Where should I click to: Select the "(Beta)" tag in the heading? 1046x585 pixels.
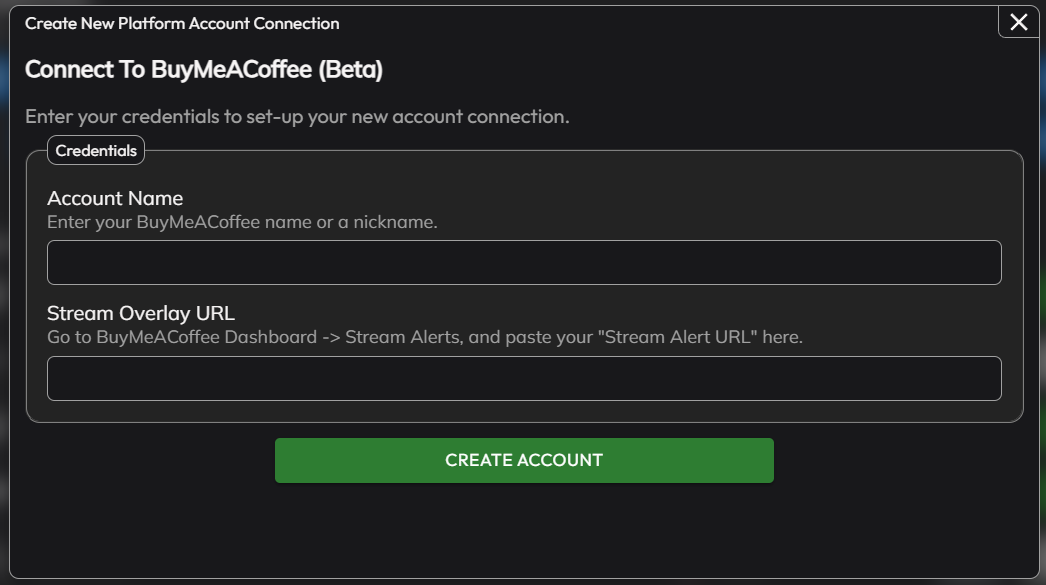point(350,69)
